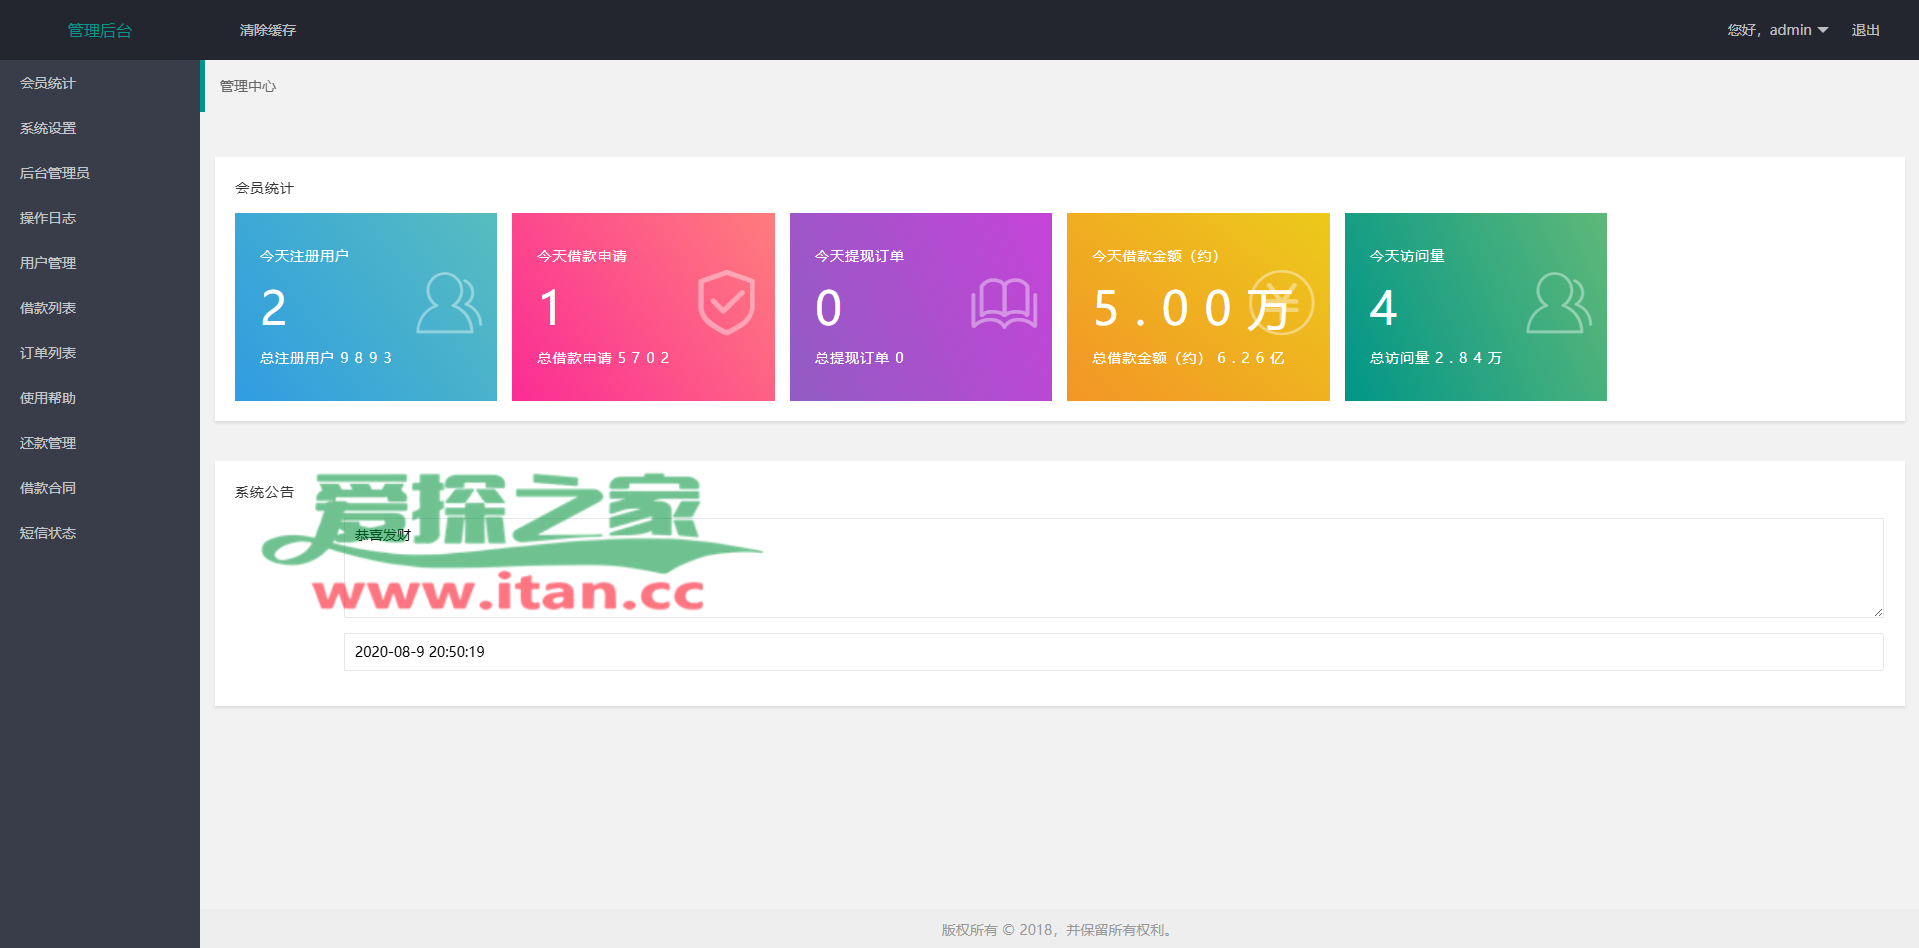Click the date field showing 2020-08-9 20:50:19
Viewport: 1919px width, 948px height.
coord(1114,652)
